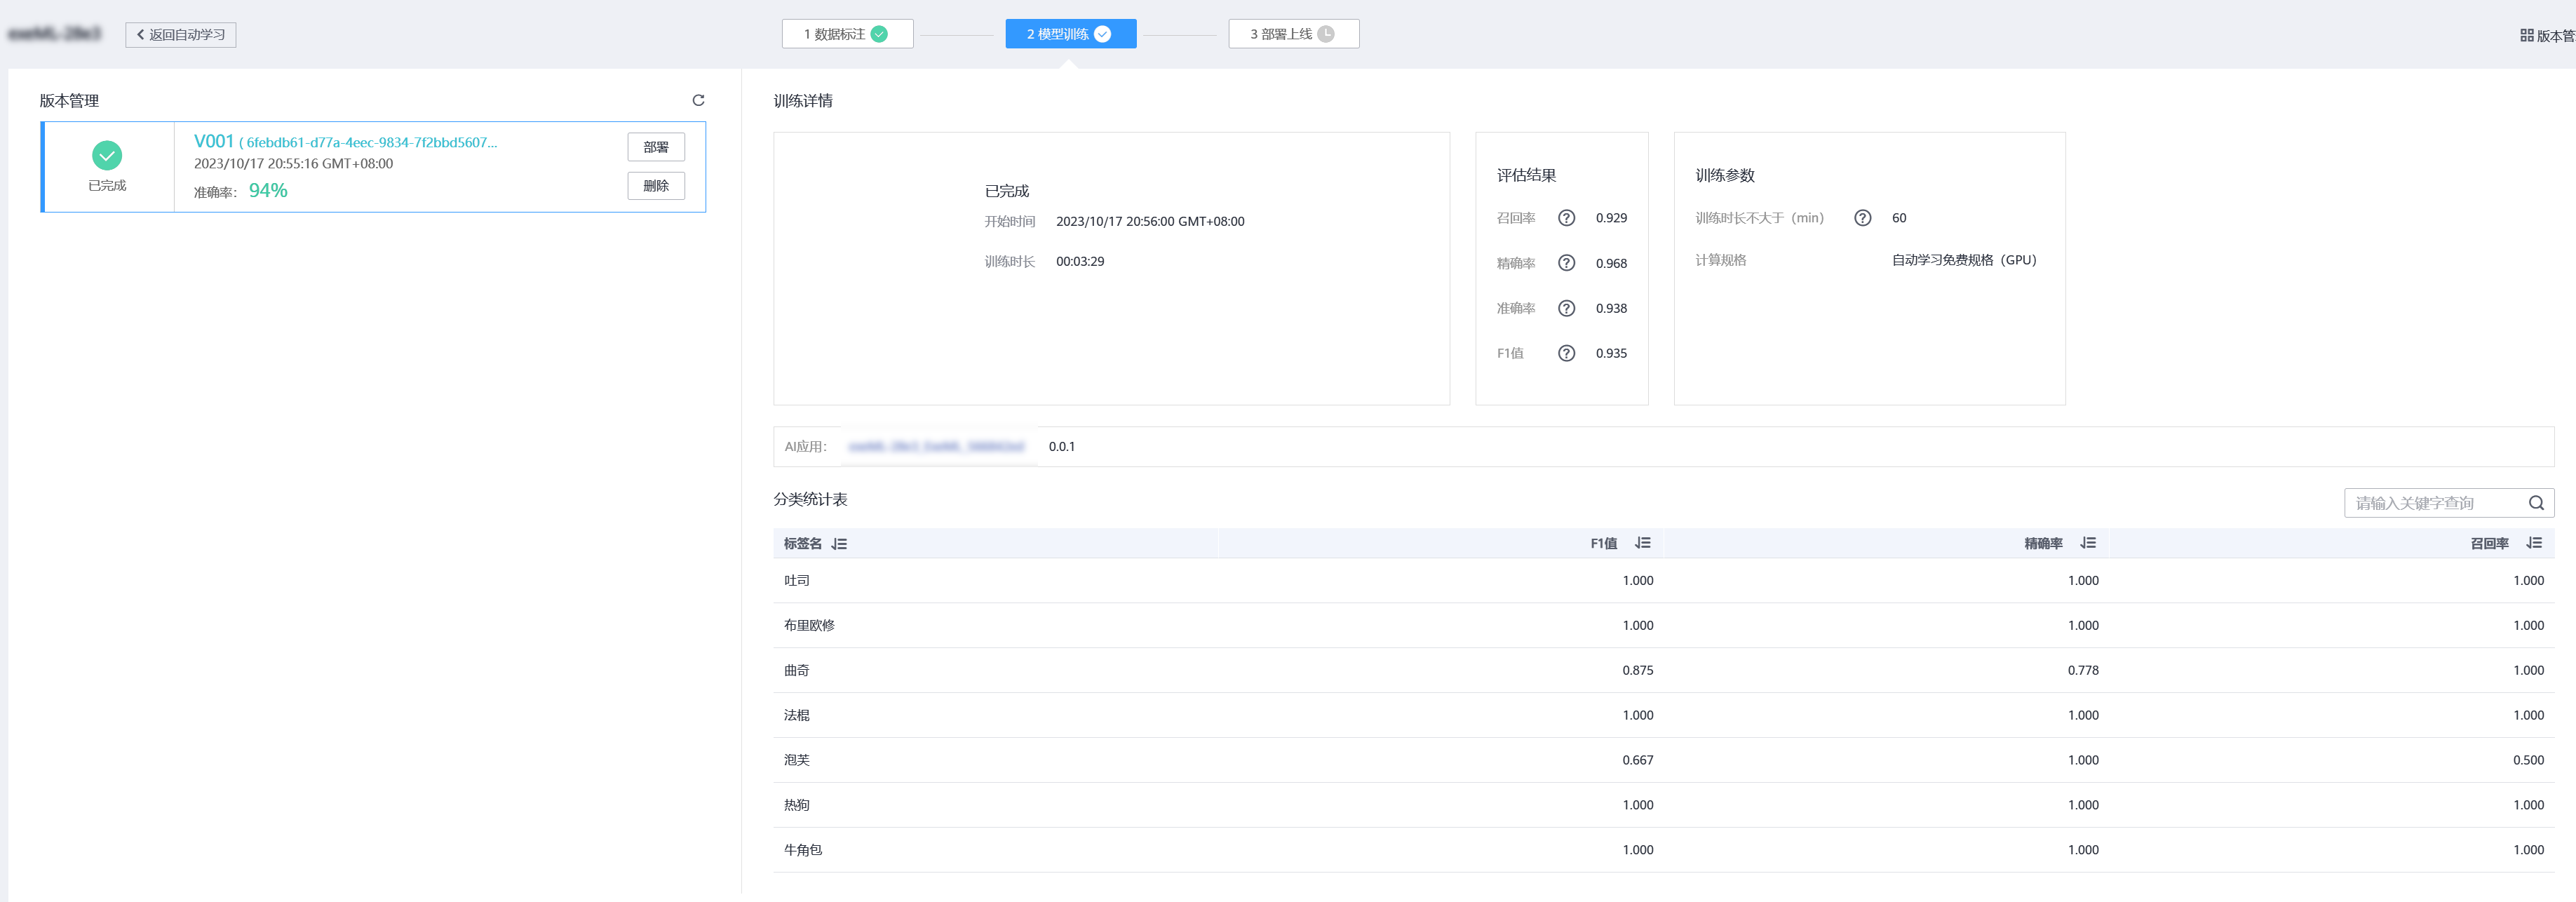The height and width of the screenshot is (902, 2576).
Task: Click the help icon next to 召回率
Action: [1566, 218]
